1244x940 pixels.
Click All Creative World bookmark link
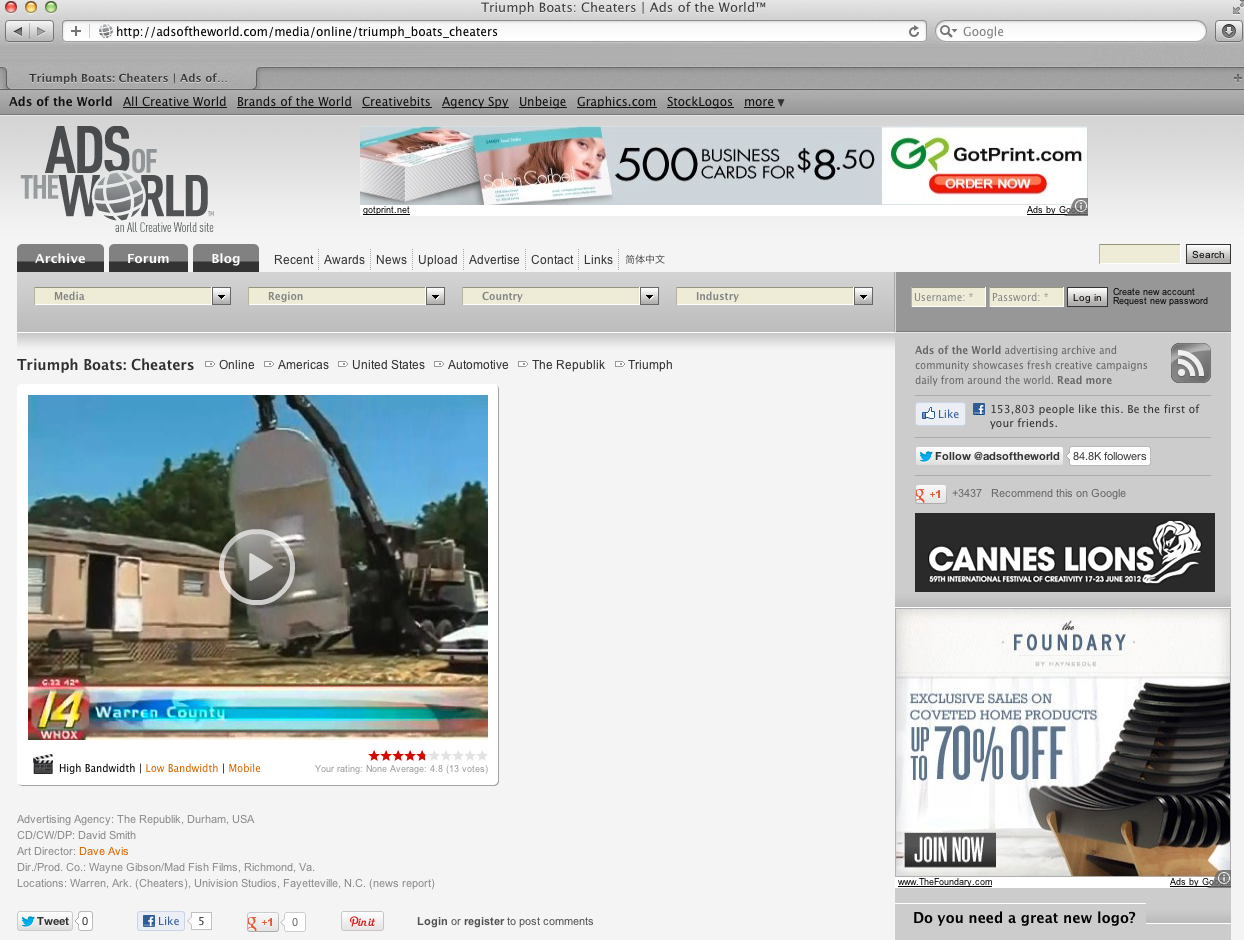tap(175, 102)
